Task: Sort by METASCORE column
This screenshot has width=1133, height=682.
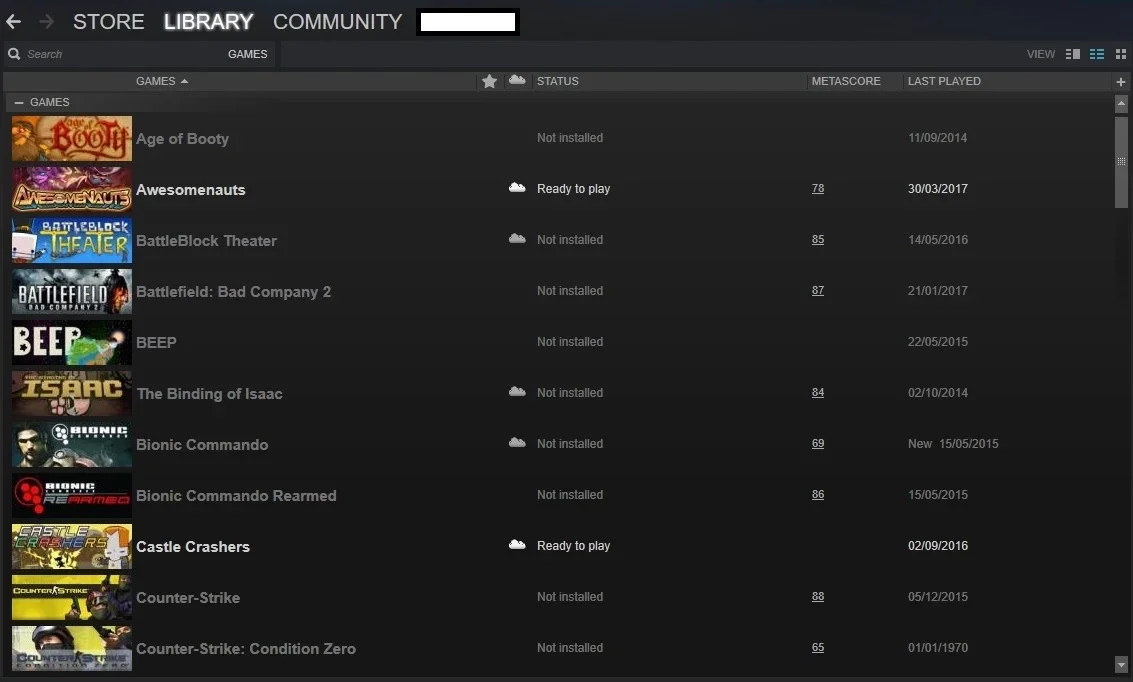Action: (x=846, y=81)
